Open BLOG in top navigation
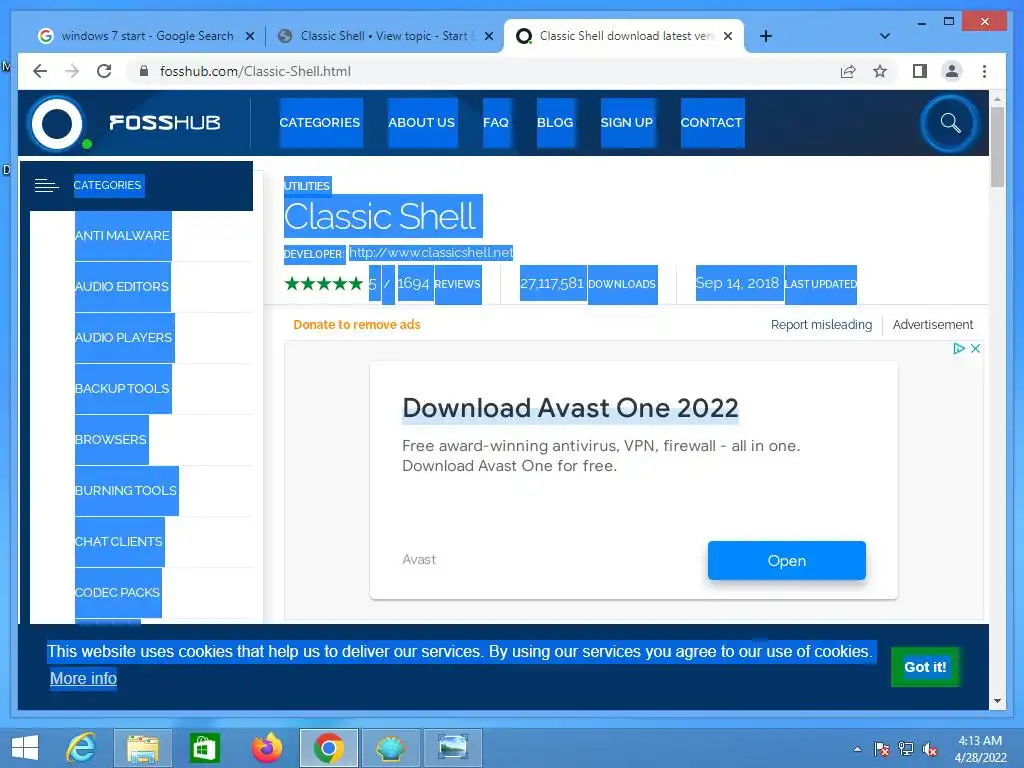The height and width of the screenshot is (768, 1024). (555, 123)
